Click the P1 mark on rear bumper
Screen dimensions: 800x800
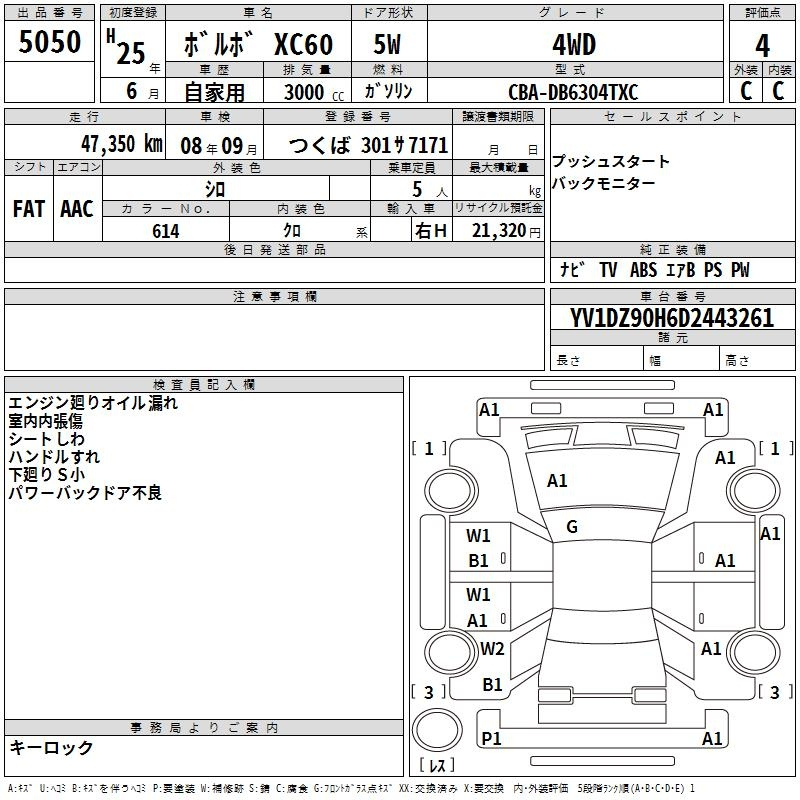coord(491,738)
